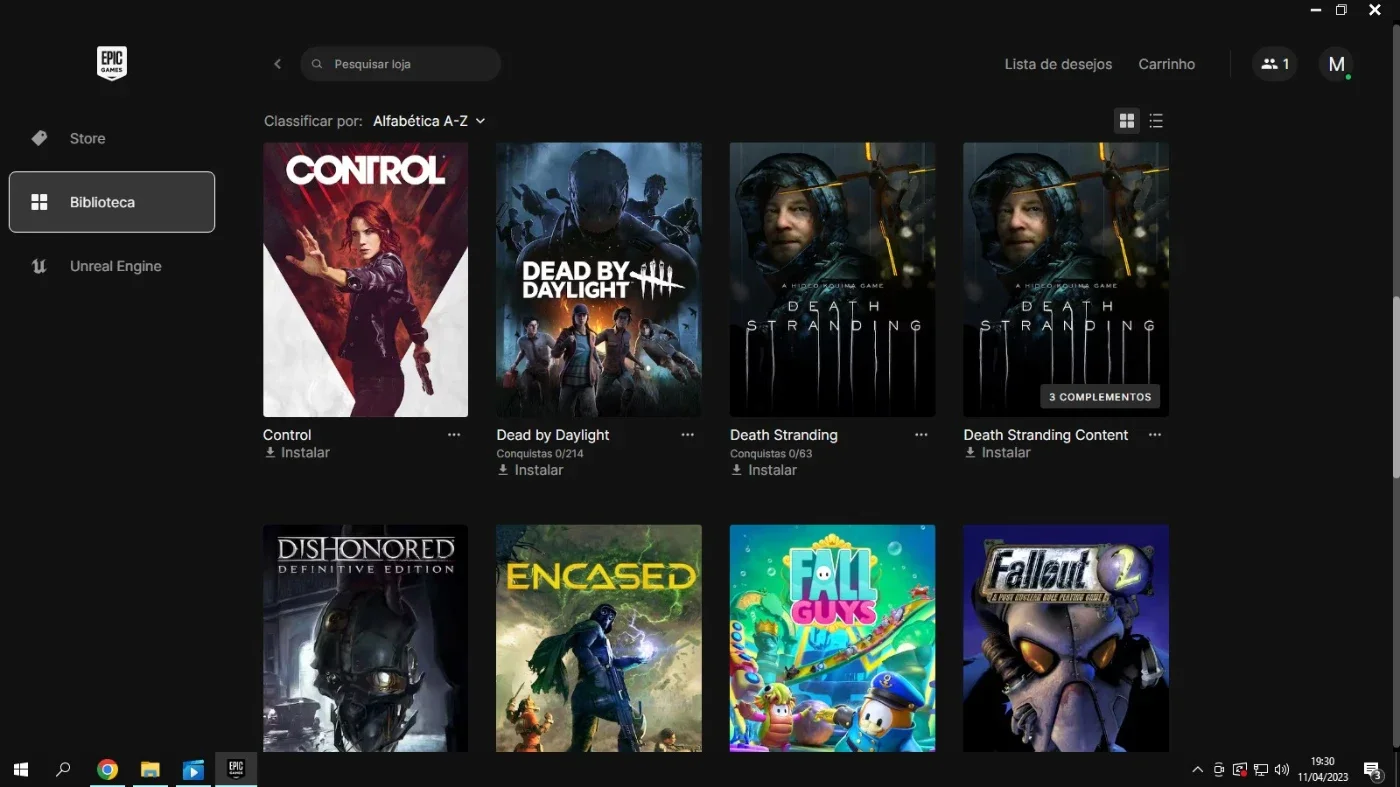Screen dimensions: 1400x787
Task: Open the notification center icon
Action: coord(1373,770)
